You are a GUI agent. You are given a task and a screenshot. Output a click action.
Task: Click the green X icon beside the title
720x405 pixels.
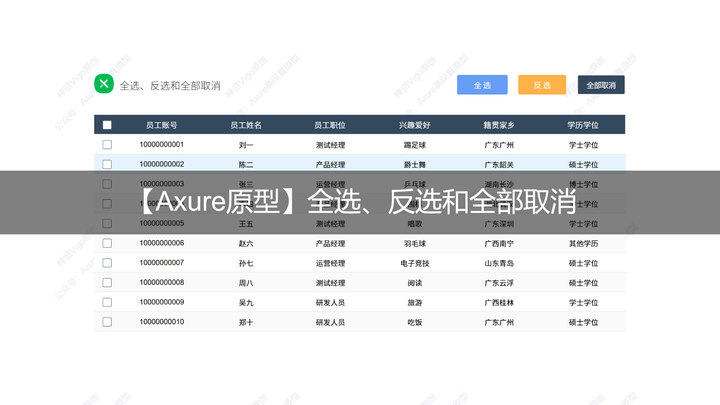tap(104, 84)
